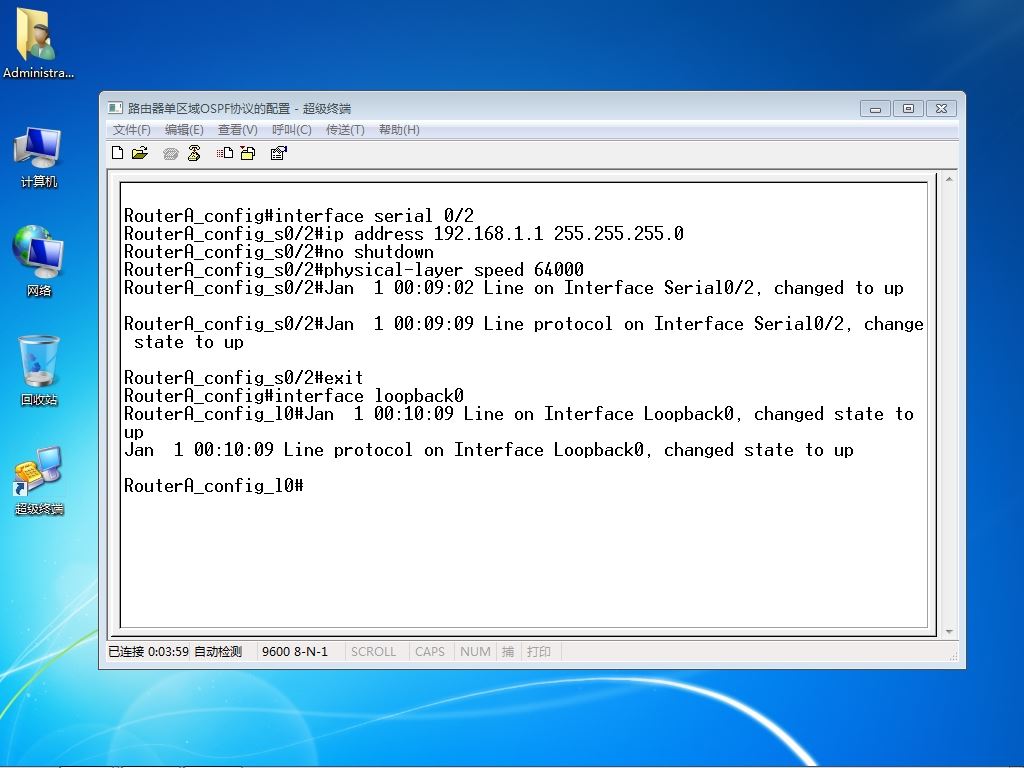Click the 'interface loopback0' command line
The height and width of the screenshot is (768, 1024).
point(294,396)
